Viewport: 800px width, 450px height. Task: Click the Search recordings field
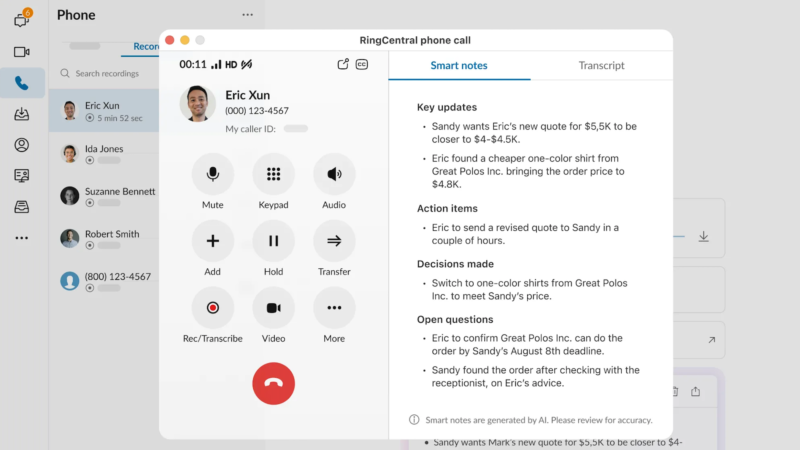(109, 73)
